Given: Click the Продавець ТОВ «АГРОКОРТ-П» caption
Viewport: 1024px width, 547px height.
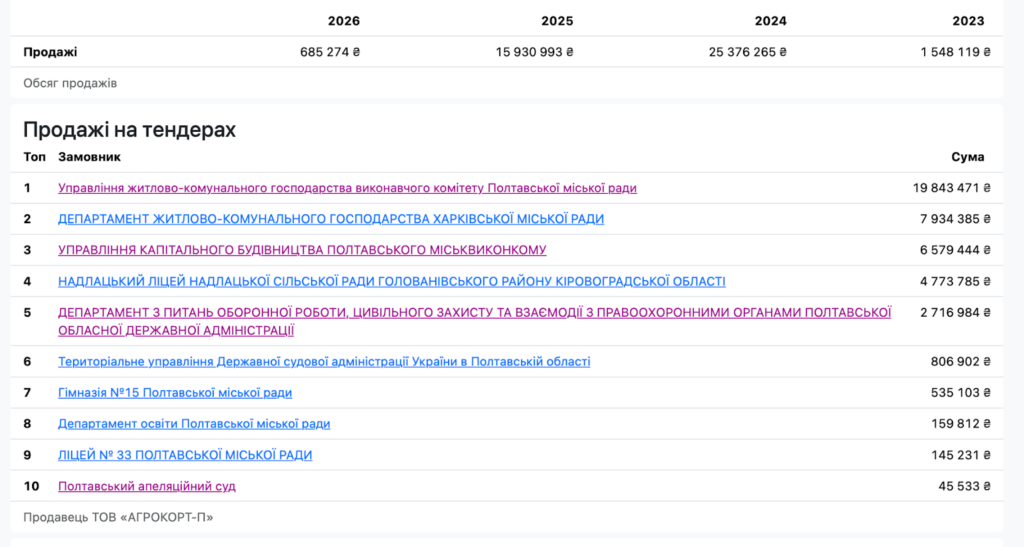Looking at the screenshot, I should [x=118, y=517].
